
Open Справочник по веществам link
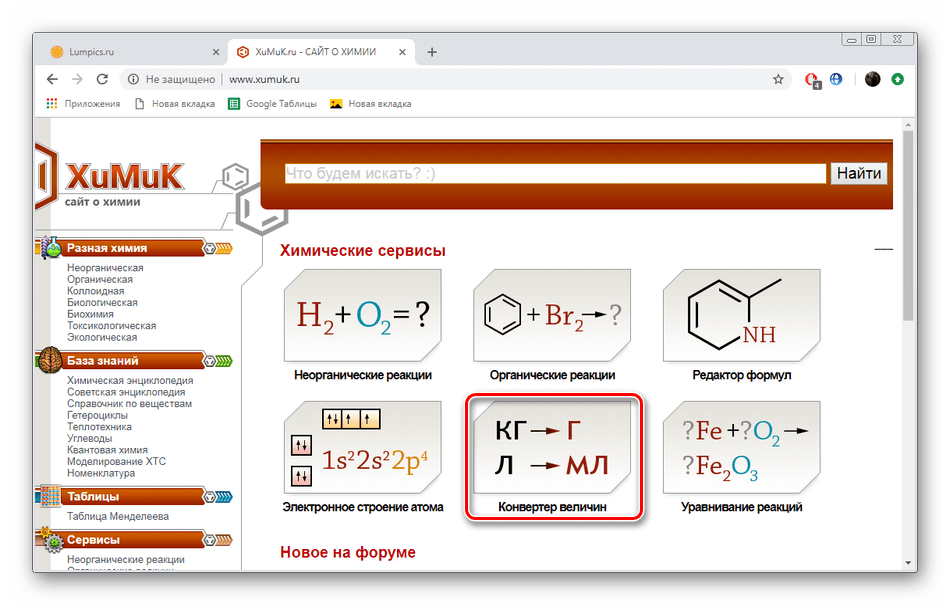pyautogui.click(x=129, y=403)
